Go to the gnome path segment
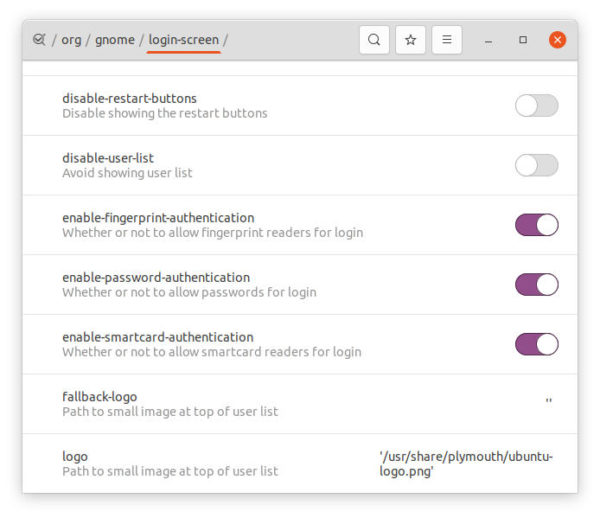 (x=115, y=40)
